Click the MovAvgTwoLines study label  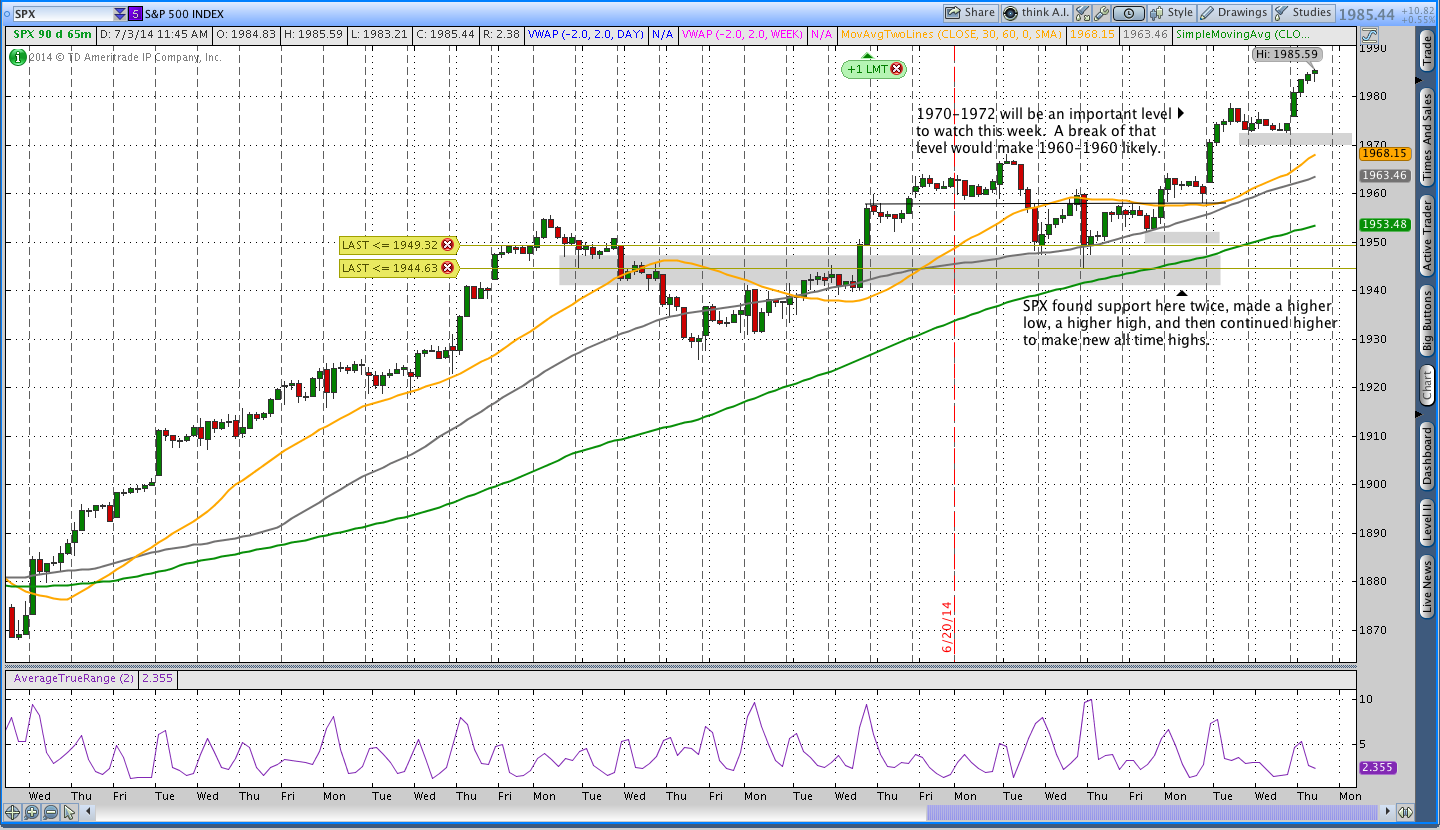(x=950, y=34)
